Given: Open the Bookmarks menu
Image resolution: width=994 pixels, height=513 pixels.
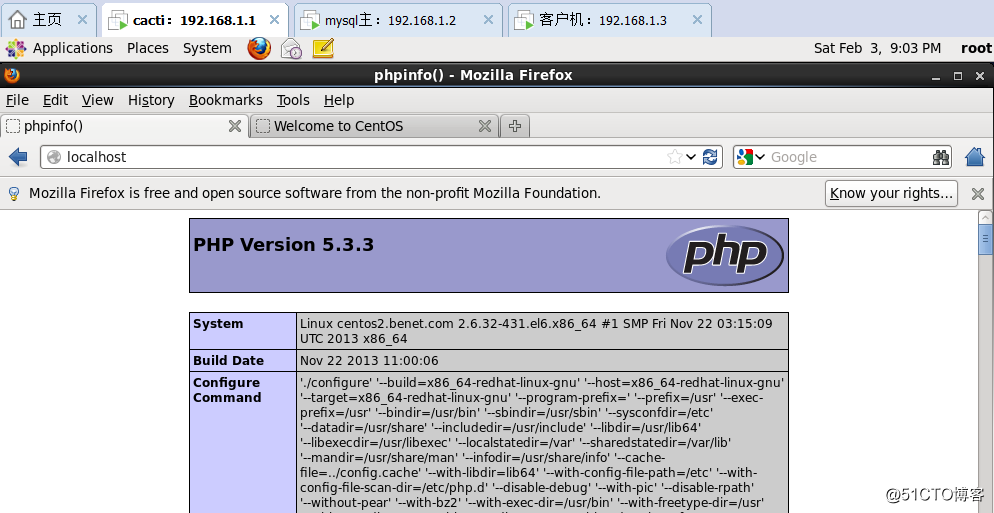Looking at the screenshot, I should click(226, 100).
